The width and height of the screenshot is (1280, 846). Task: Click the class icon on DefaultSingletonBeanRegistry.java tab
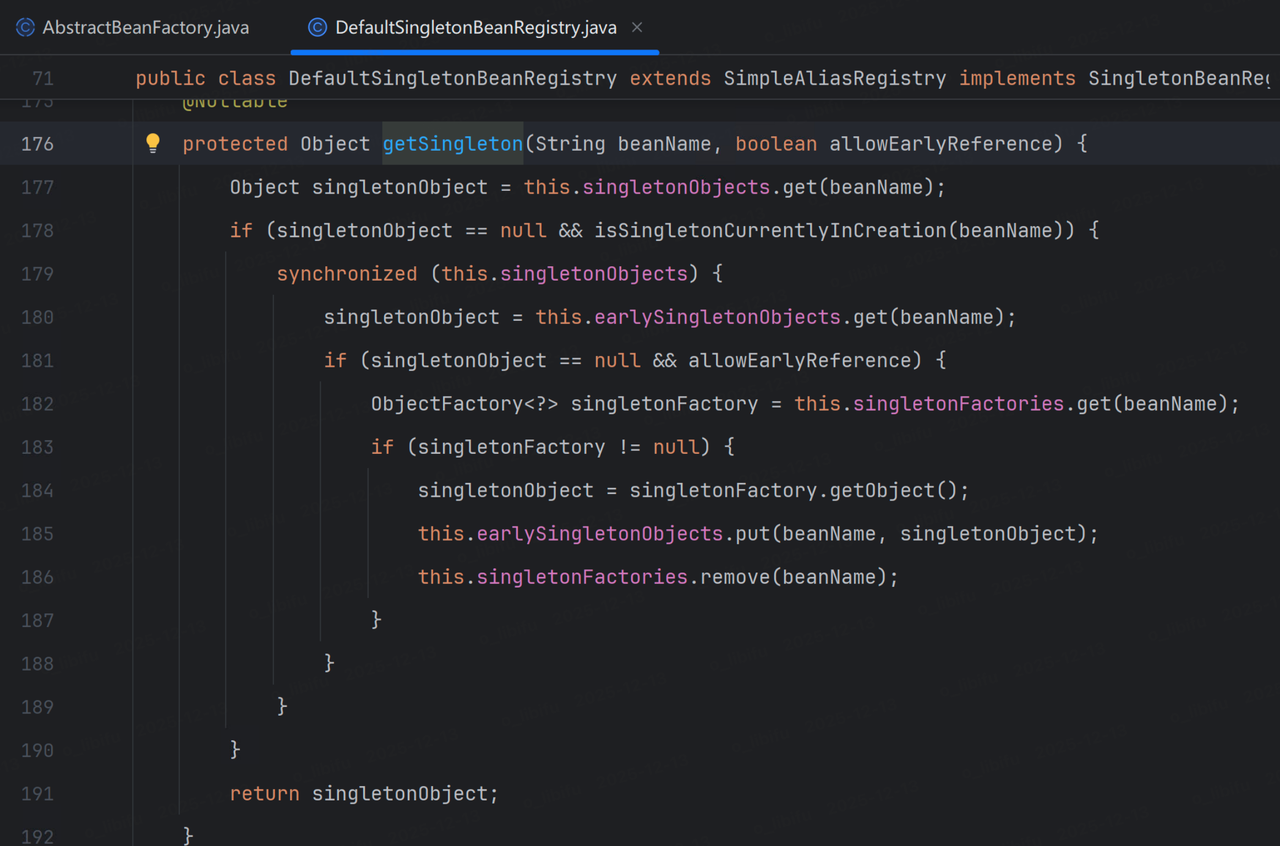317,27
